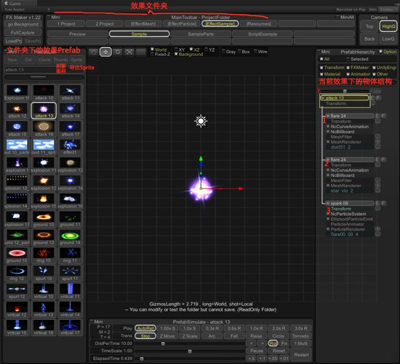The image size is (400, 364).
Task: Click the white light gizmo in viewport
Action: coord(201,121)
